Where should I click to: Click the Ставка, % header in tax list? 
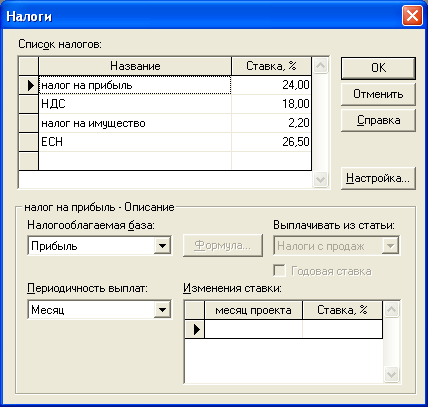271,66
